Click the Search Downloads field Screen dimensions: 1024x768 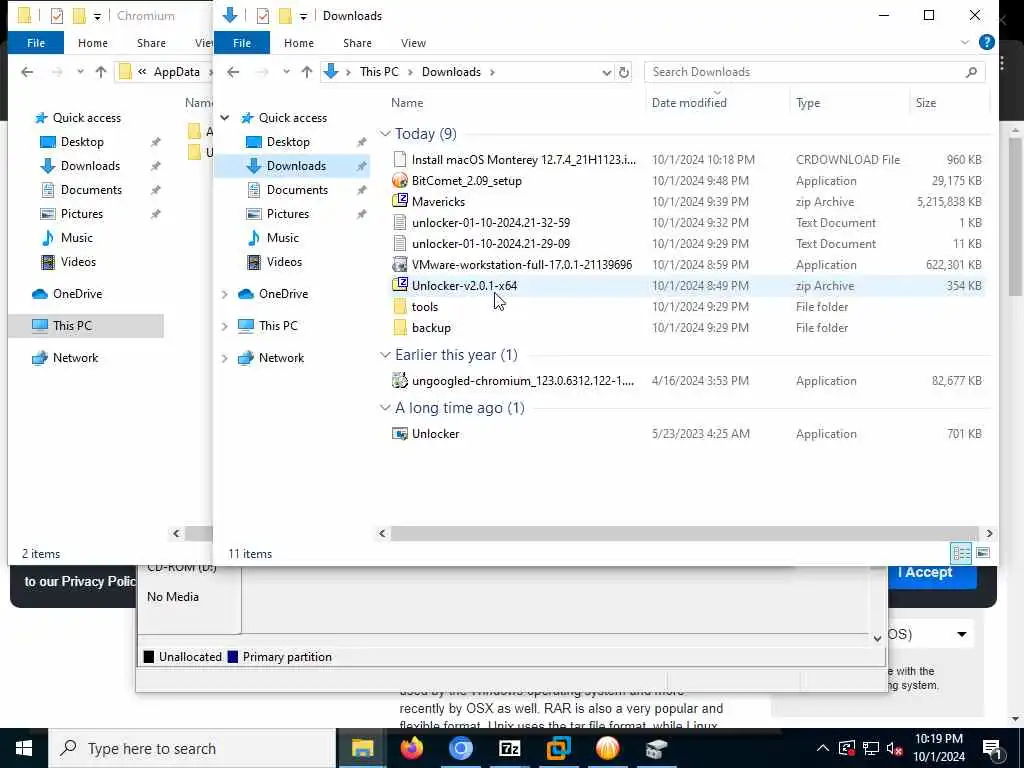pos(814,72)
